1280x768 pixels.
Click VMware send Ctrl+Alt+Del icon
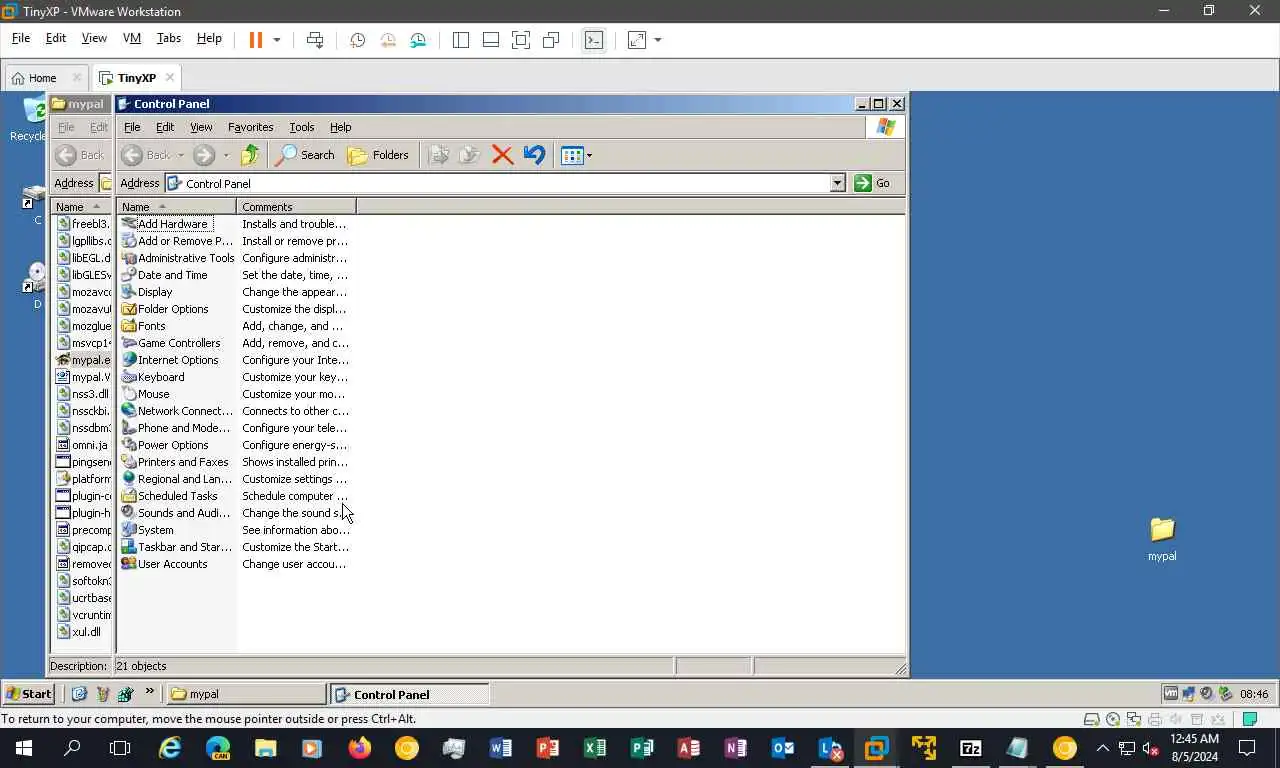tap(315, 40)
